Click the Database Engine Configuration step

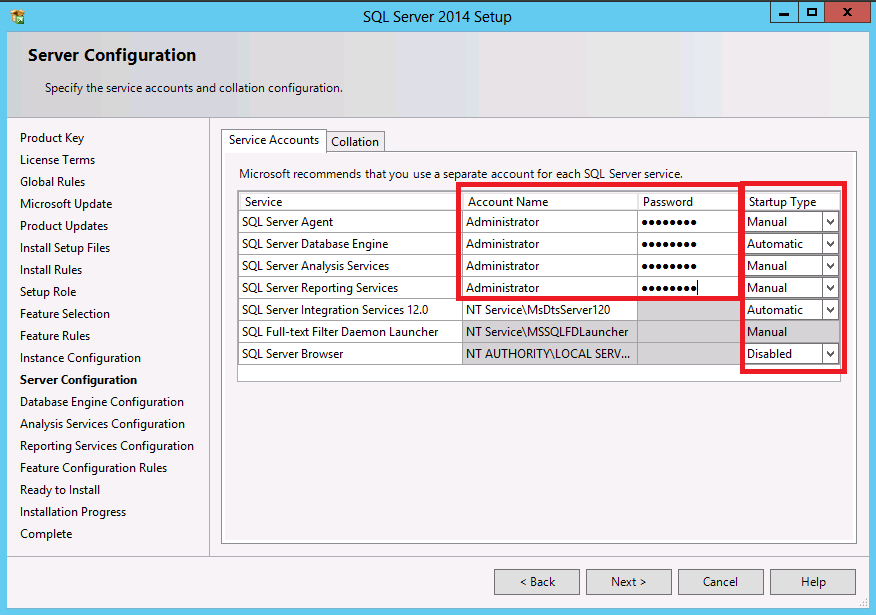(102, 402)
